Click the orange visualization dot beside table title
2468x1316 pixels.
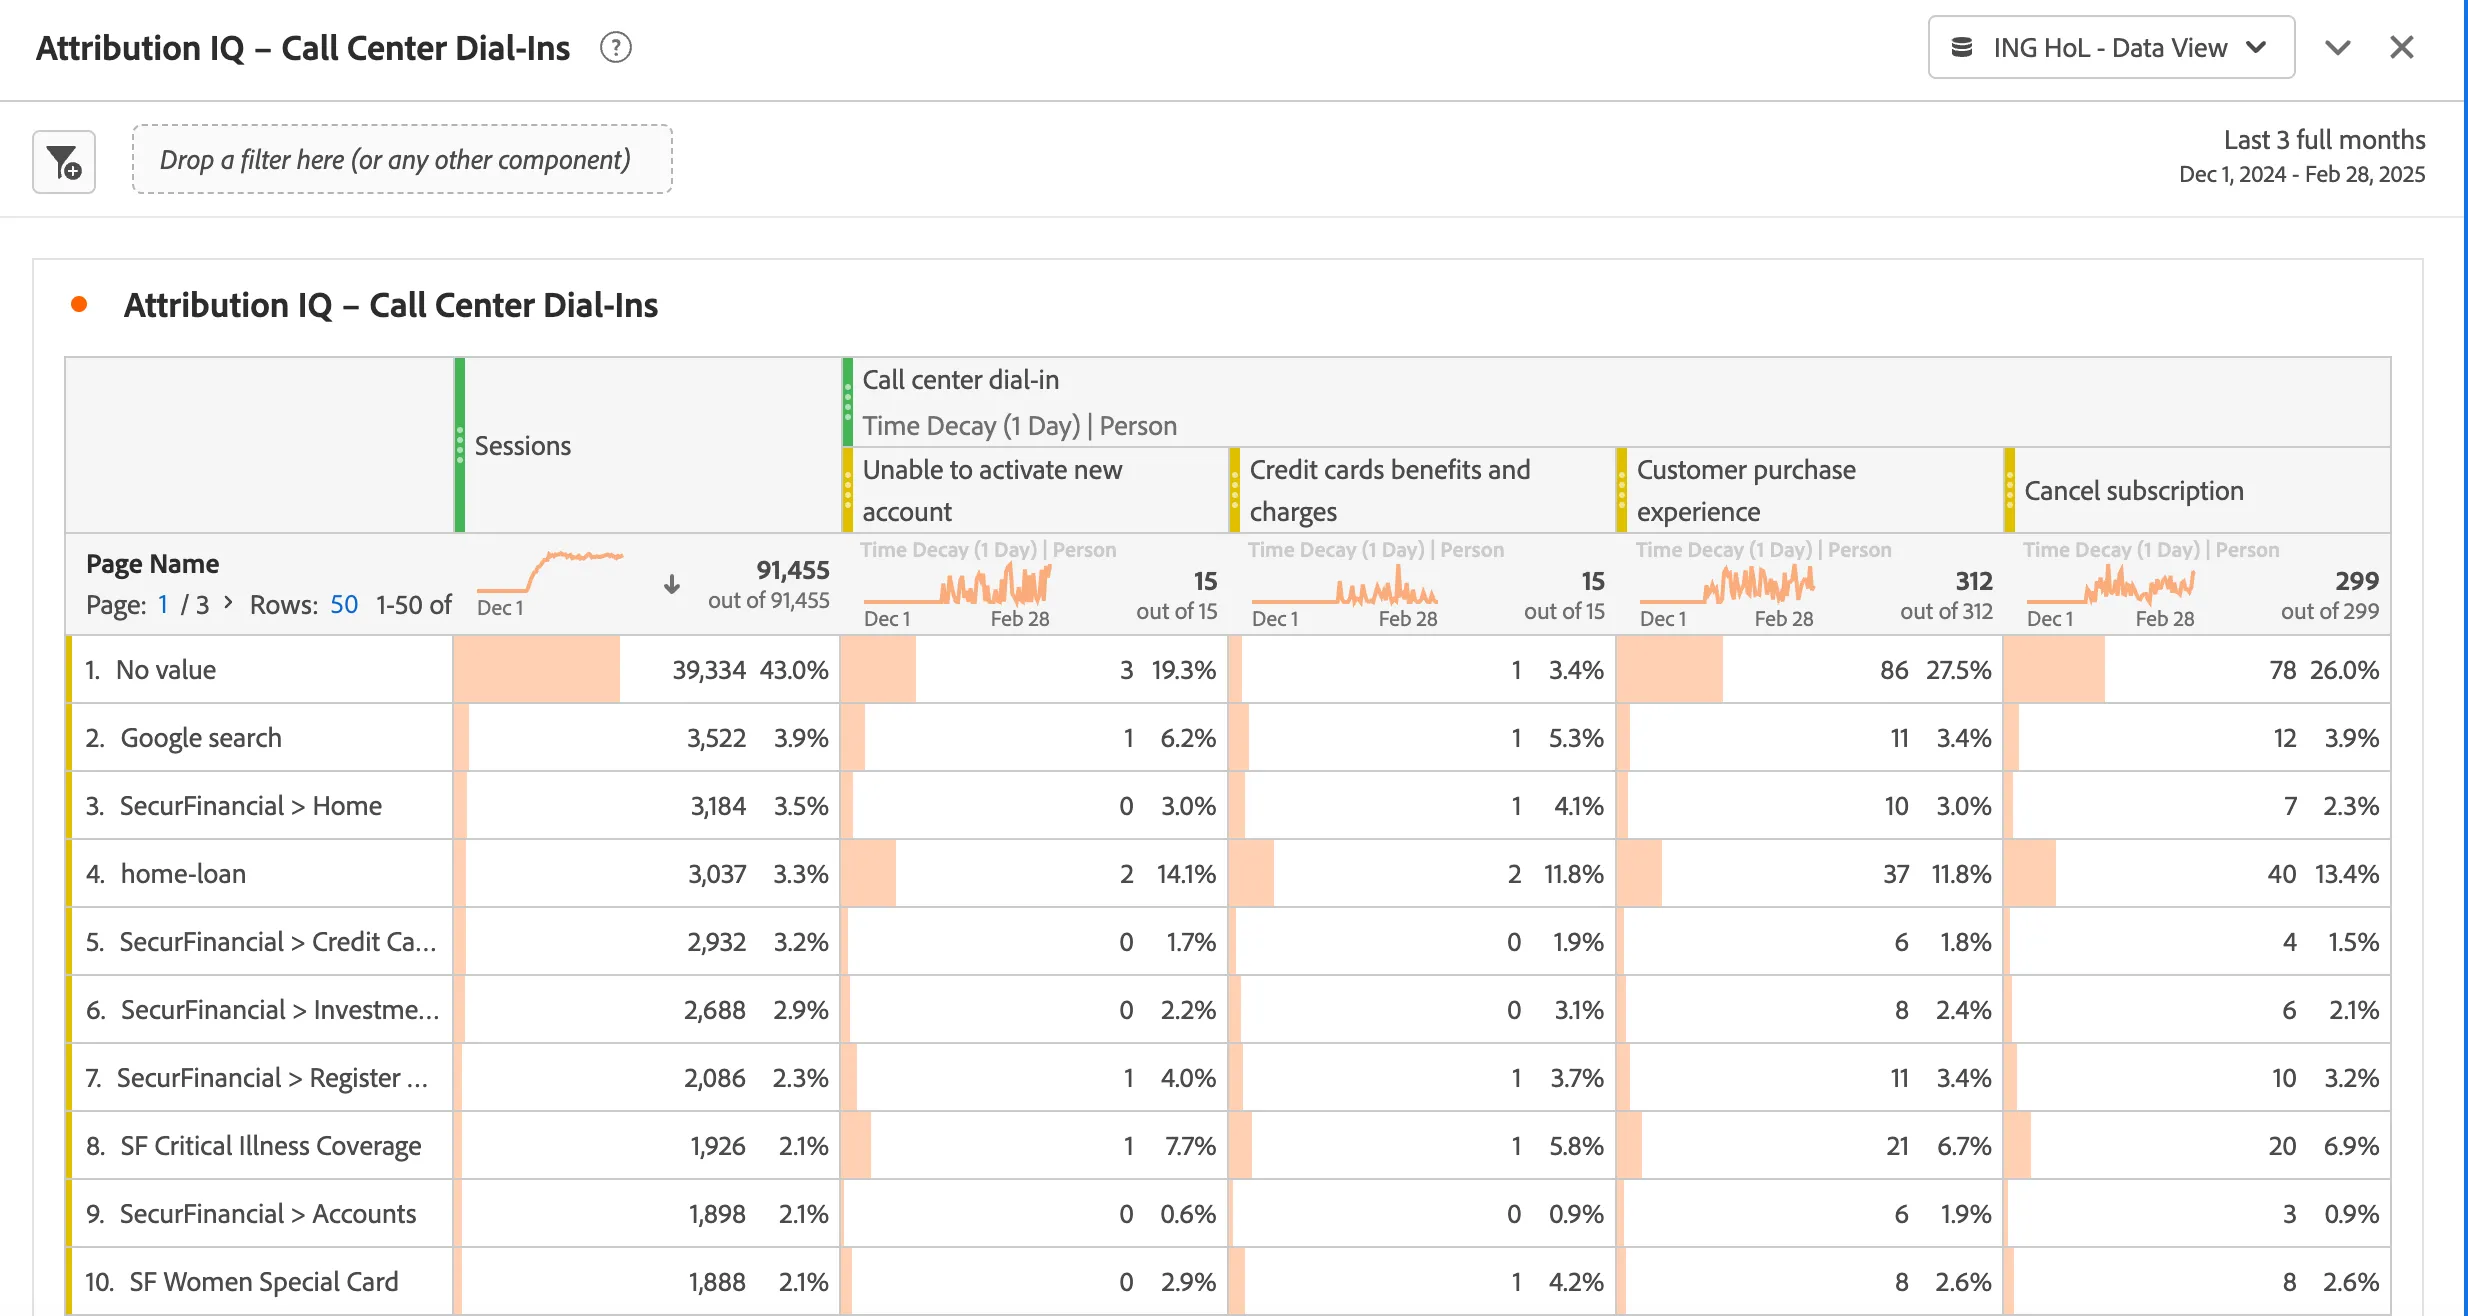[79, 304]
